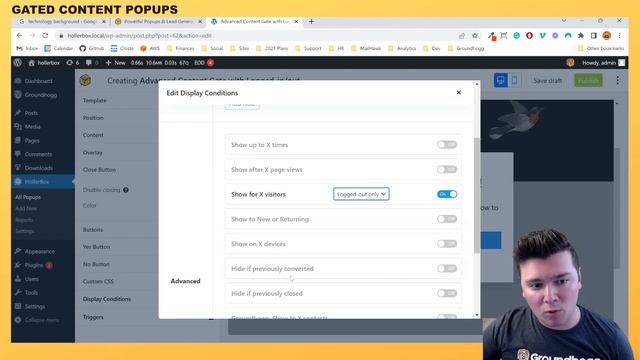Screen dimensions: 640x360
Task: Open Pages in WordPress sidebar
Action: click(32, 140)
